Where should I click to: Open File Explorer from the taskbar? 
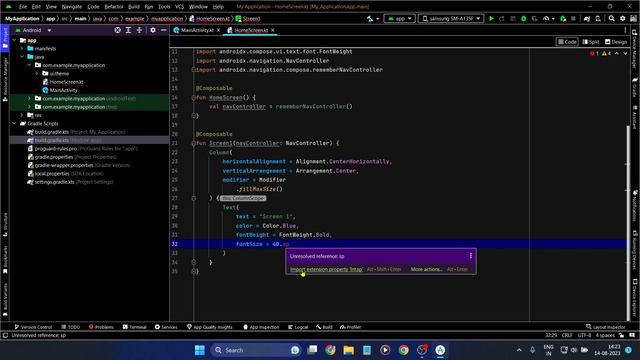pos(349,350)
